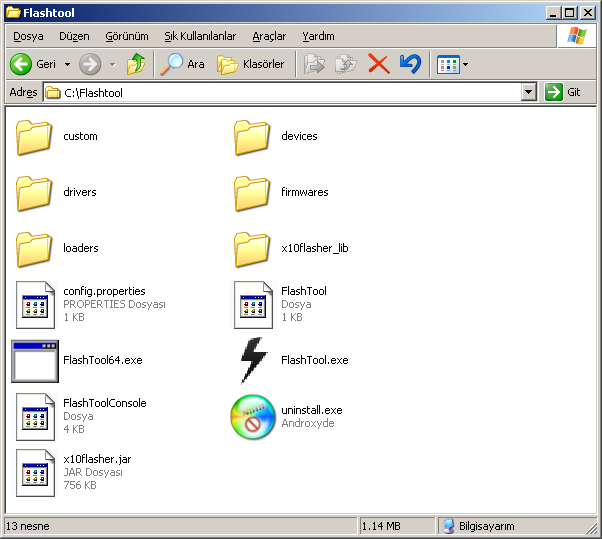Click the Flashtool title bar folder icon
The width and height of the screenshot is (602, 539).
pos(13,12)
